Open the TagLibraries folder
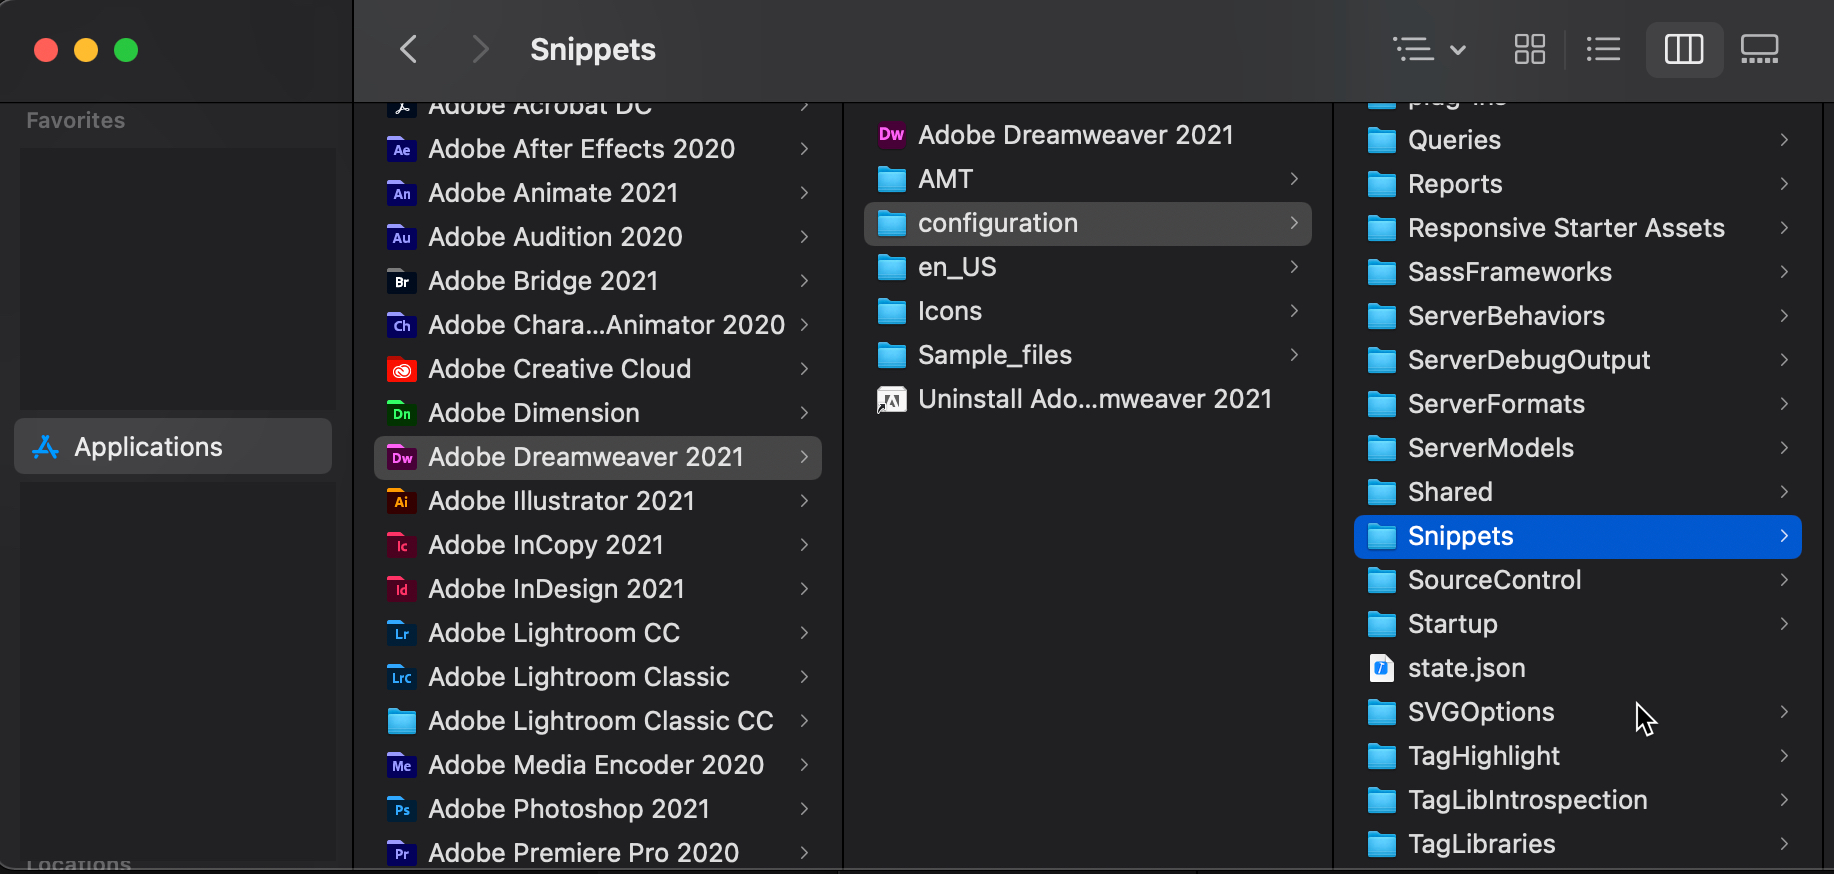The width and height of the screenshot is (1834, 874). (1481, 844)
